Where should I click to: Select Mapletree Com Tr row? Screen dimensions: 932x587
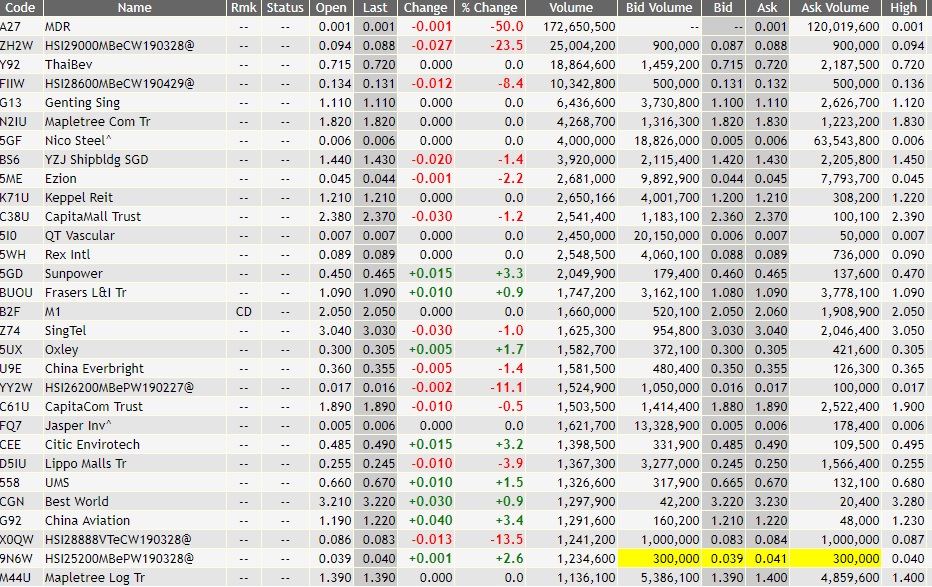pos(466,122)
